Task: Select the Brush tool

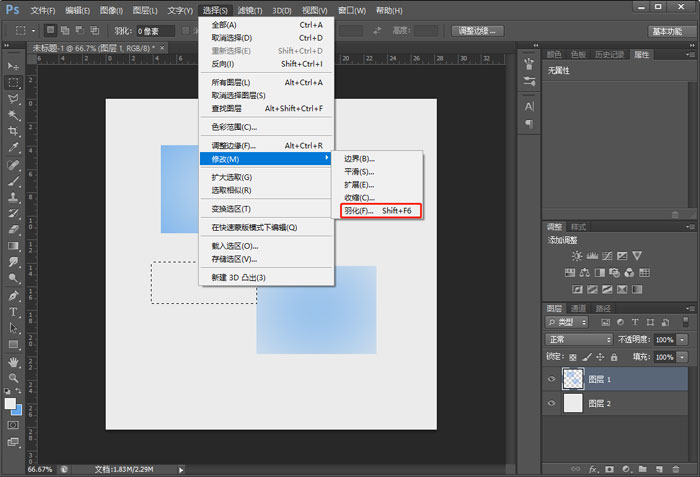Action: point(13,181)
